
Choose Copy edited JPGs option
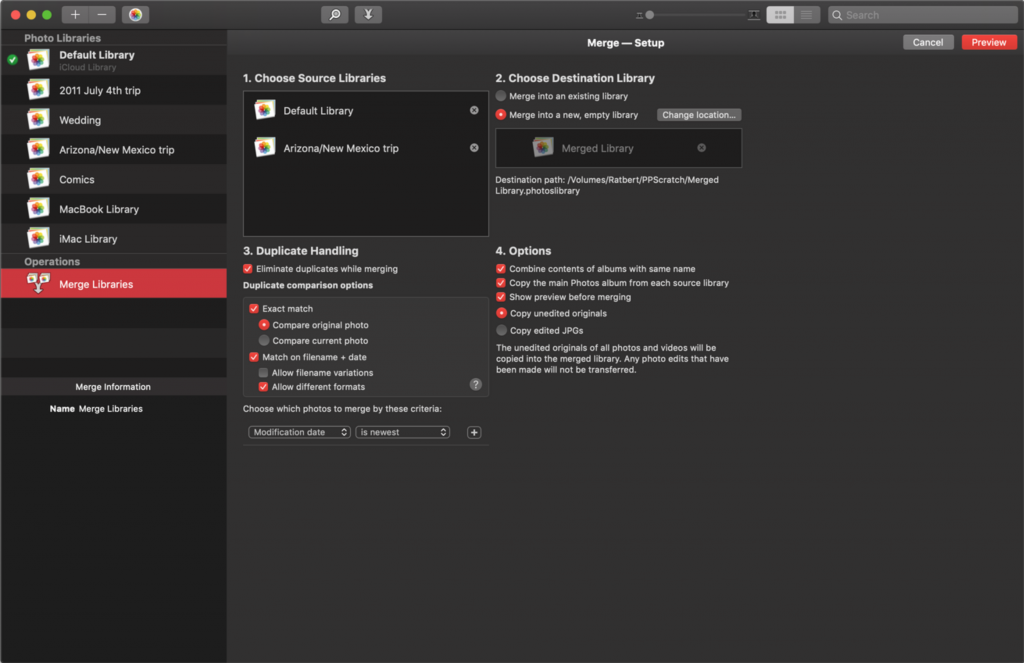tap(501, 330)
